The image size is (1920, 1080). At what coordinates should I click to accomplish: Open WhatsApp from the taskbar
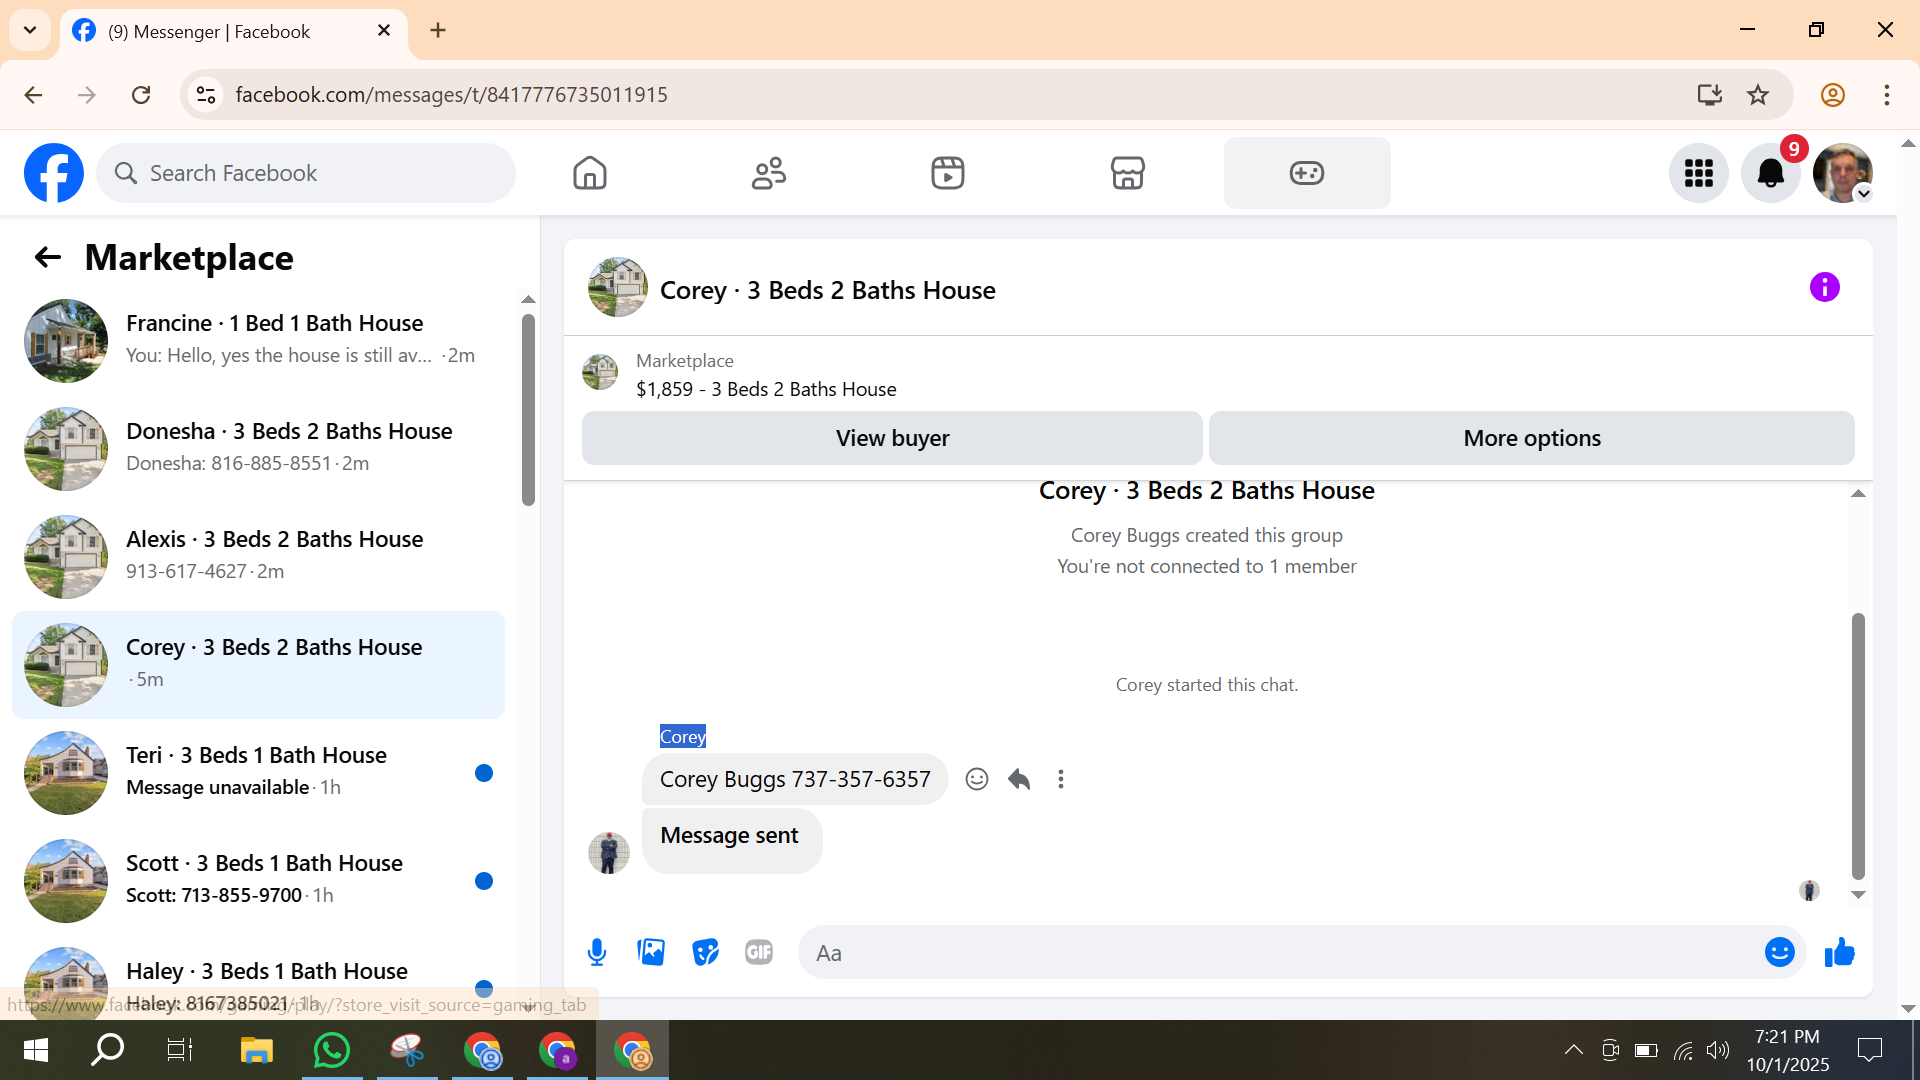[x=332, y=1050]
